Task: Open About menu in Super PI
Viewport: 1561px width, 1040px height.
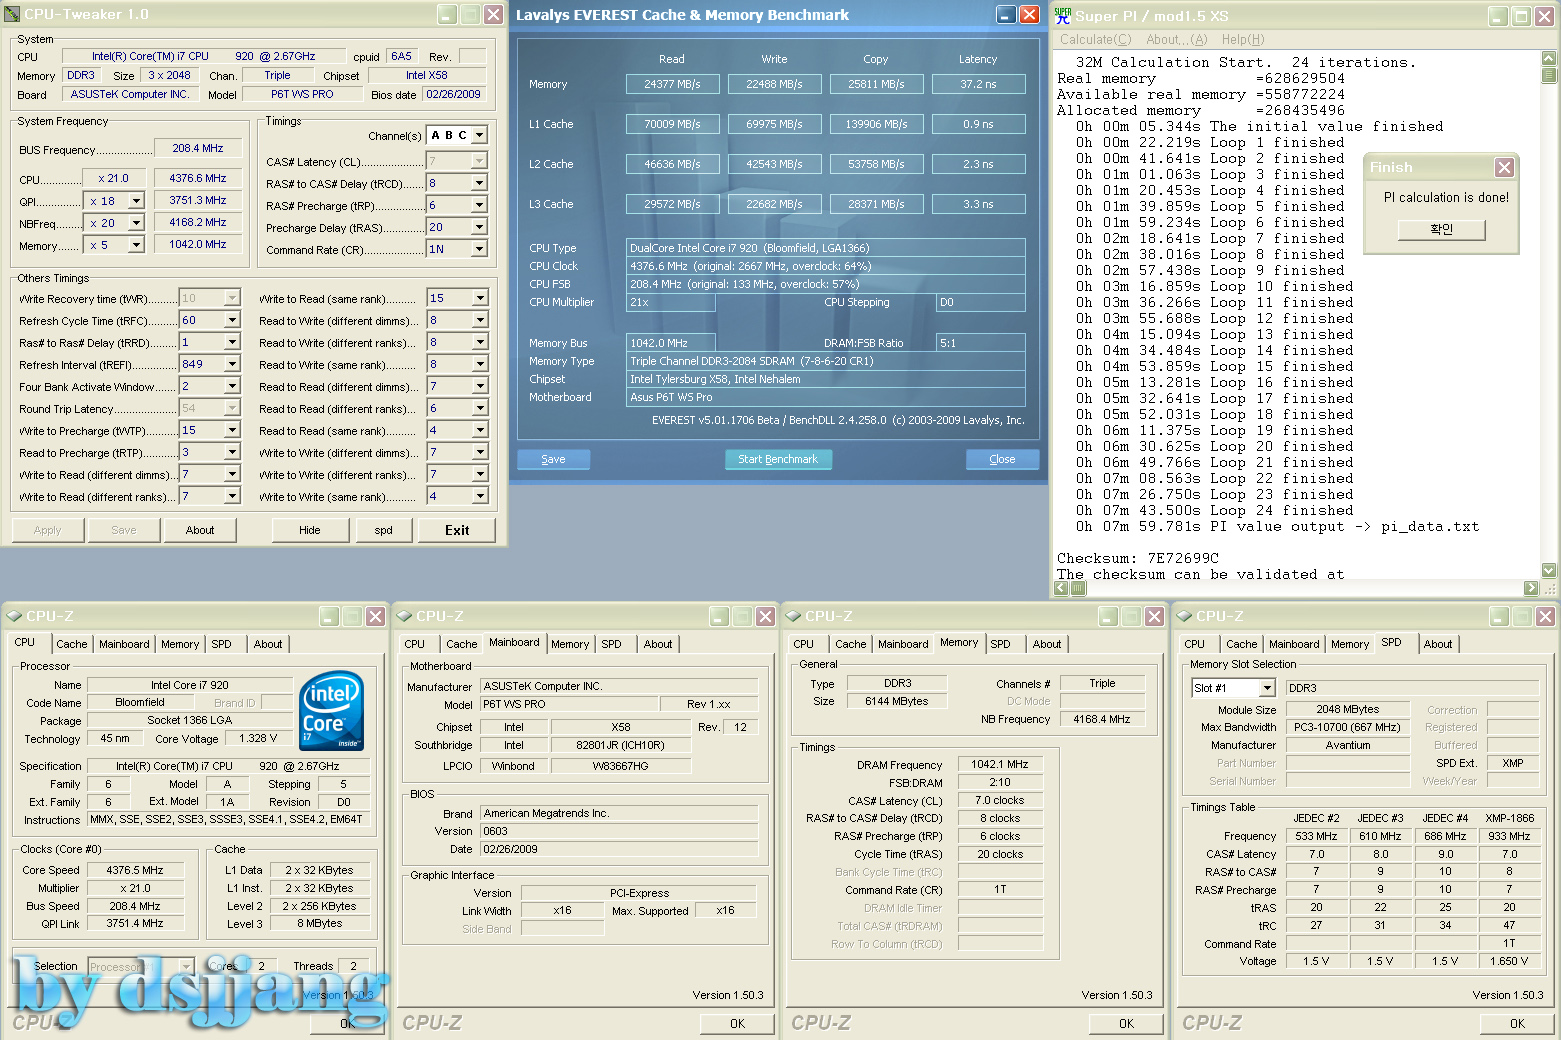Action: tap(1176, 39)
